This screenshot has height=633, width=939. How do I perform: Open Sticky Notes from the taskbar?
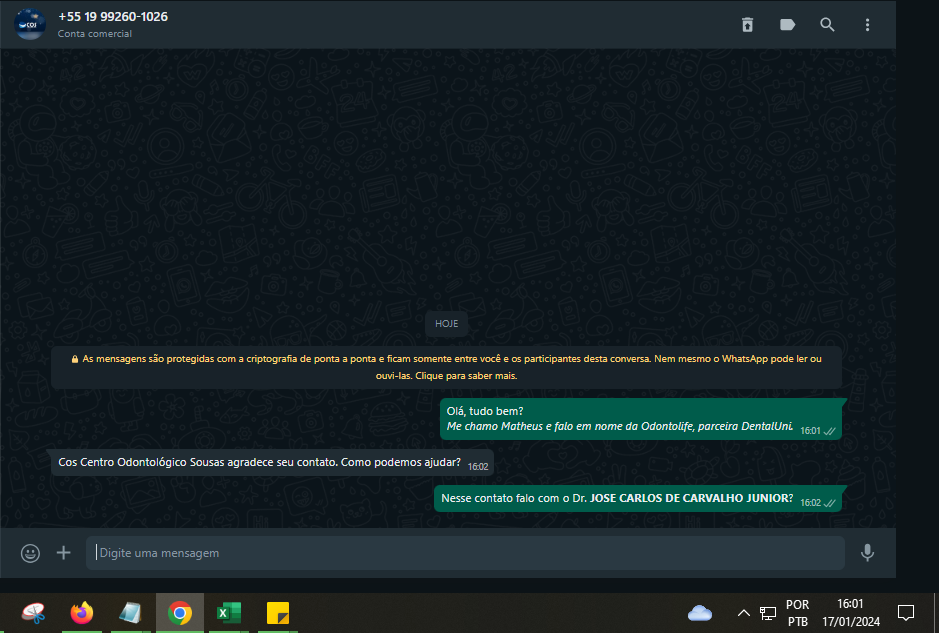pos(278,613)
